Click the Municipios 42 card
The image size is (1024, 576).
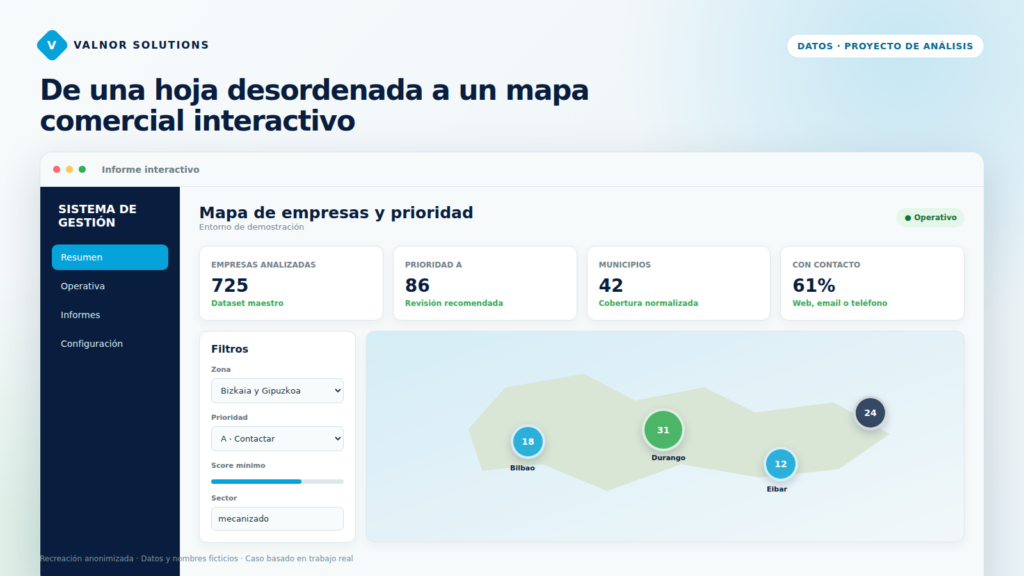click(x=679, y=283)
